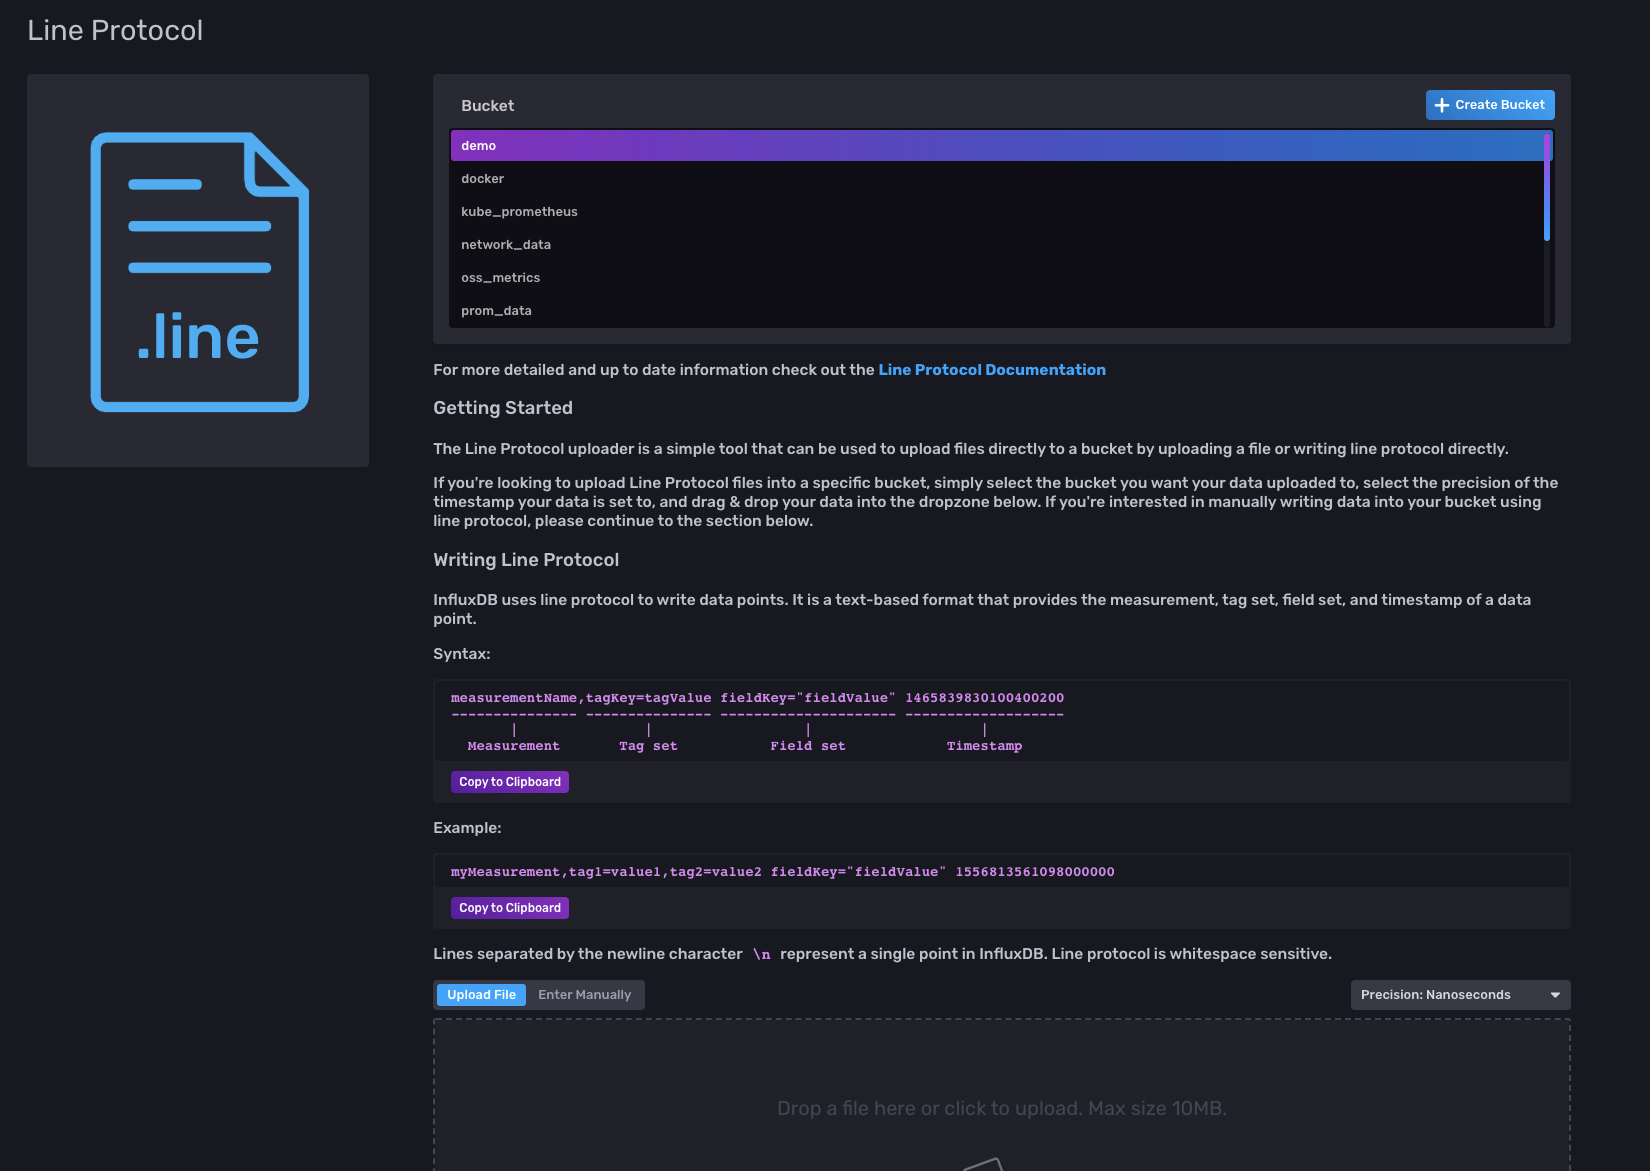Click the Precision dropdown chevron arrow
The width and height of the screenshot is (1650, 1171).
click(1554, 994)
